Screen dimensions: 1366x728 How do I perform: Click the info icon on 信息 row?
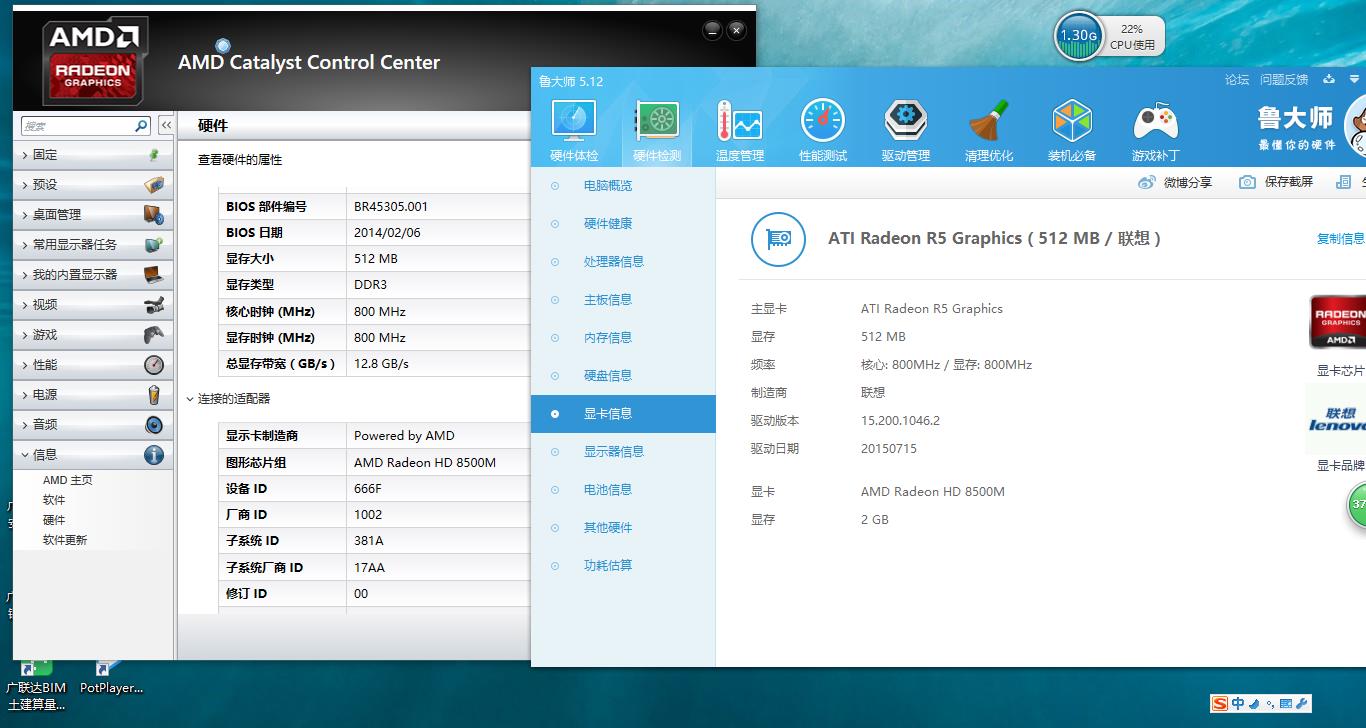153,455
